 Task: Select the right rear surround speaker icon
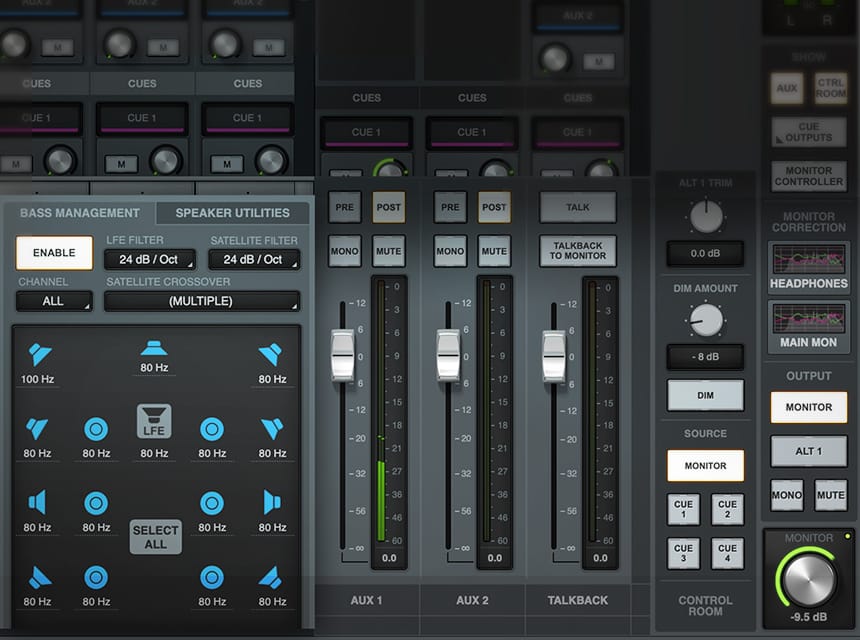tap(270, 577)
